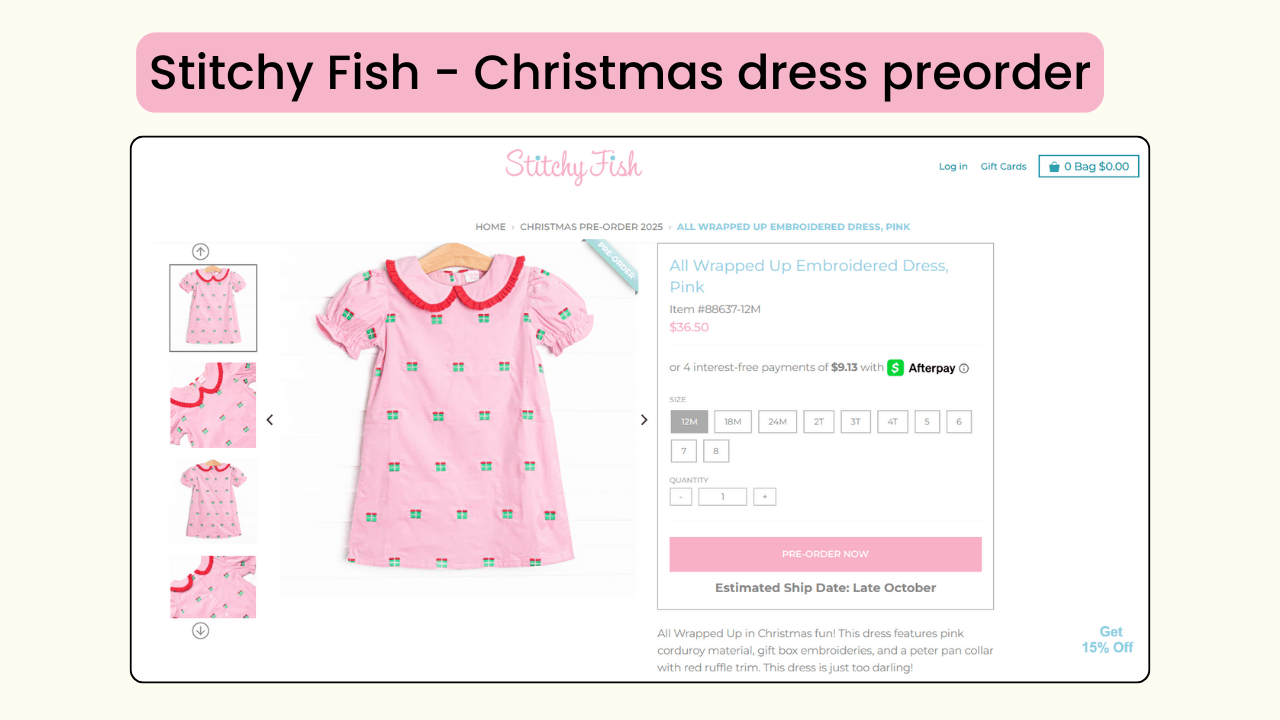Viewport: 1280px width, 720px height.
Task: Increase quantity with plus button
Action: point(765,497)
